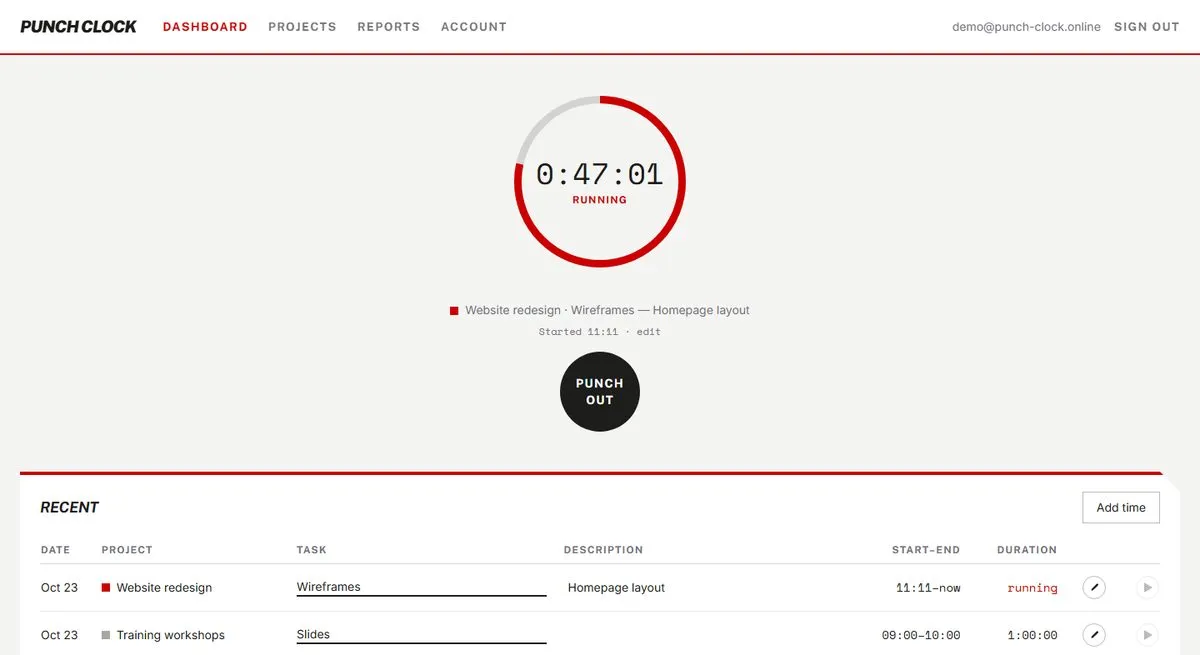Click the 11:11–now start-end cell
Screen dimensions: 1200x655
928,588
